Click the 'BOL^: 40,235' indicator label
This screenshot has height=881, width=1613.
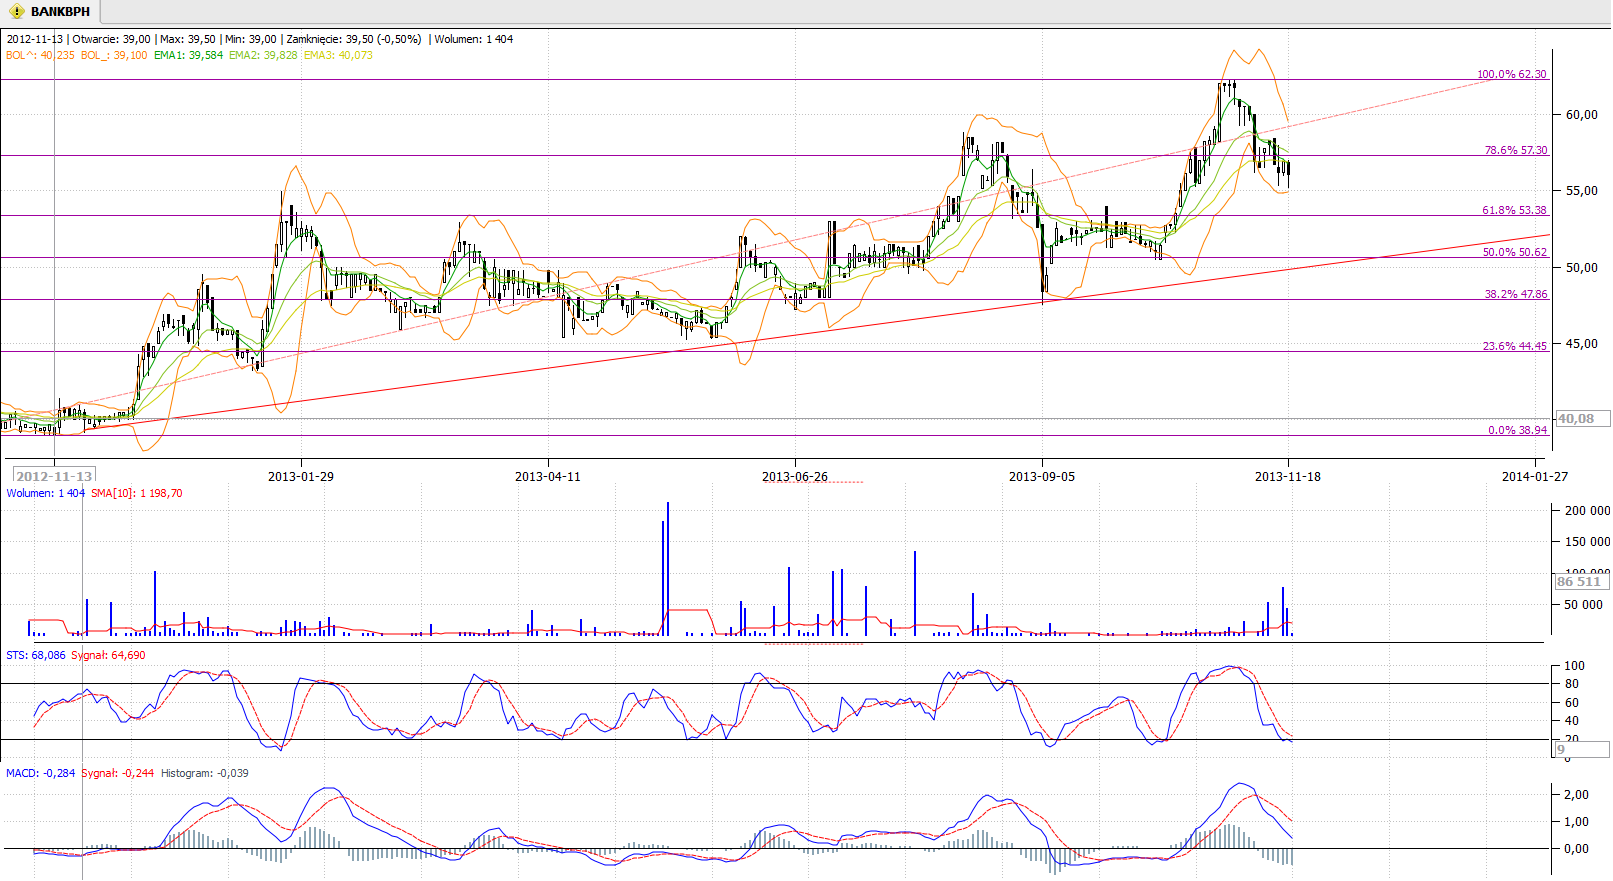[x=40, y=55]
